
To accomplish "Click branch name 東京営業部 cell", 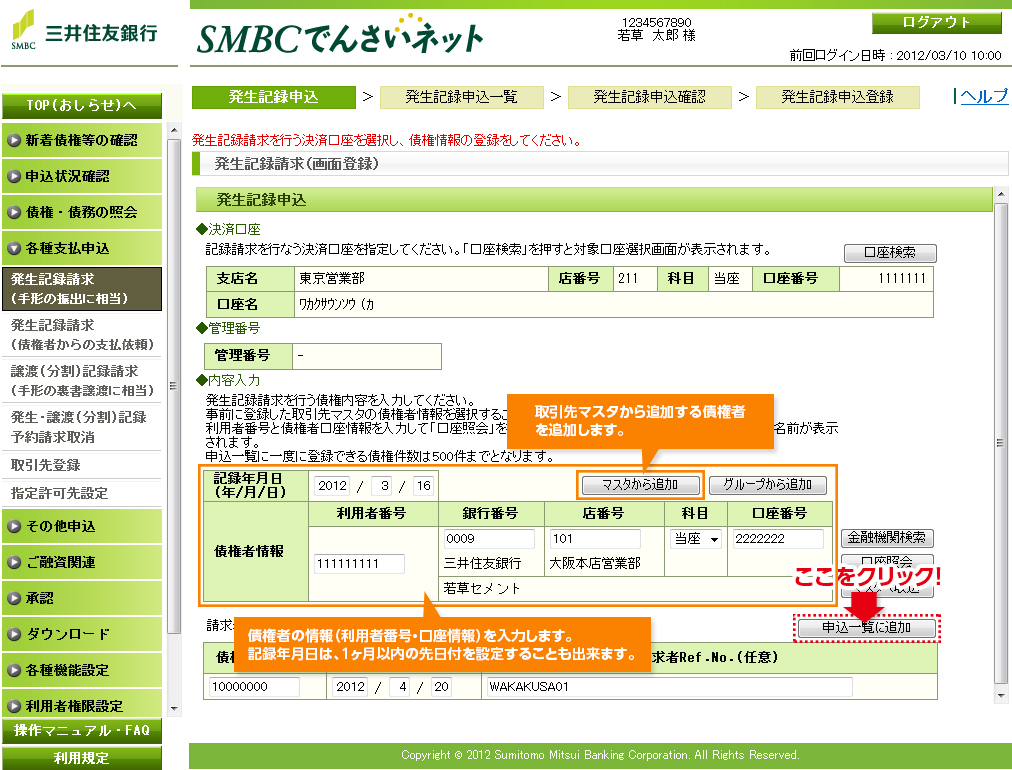I will click(x=421, y=279).
